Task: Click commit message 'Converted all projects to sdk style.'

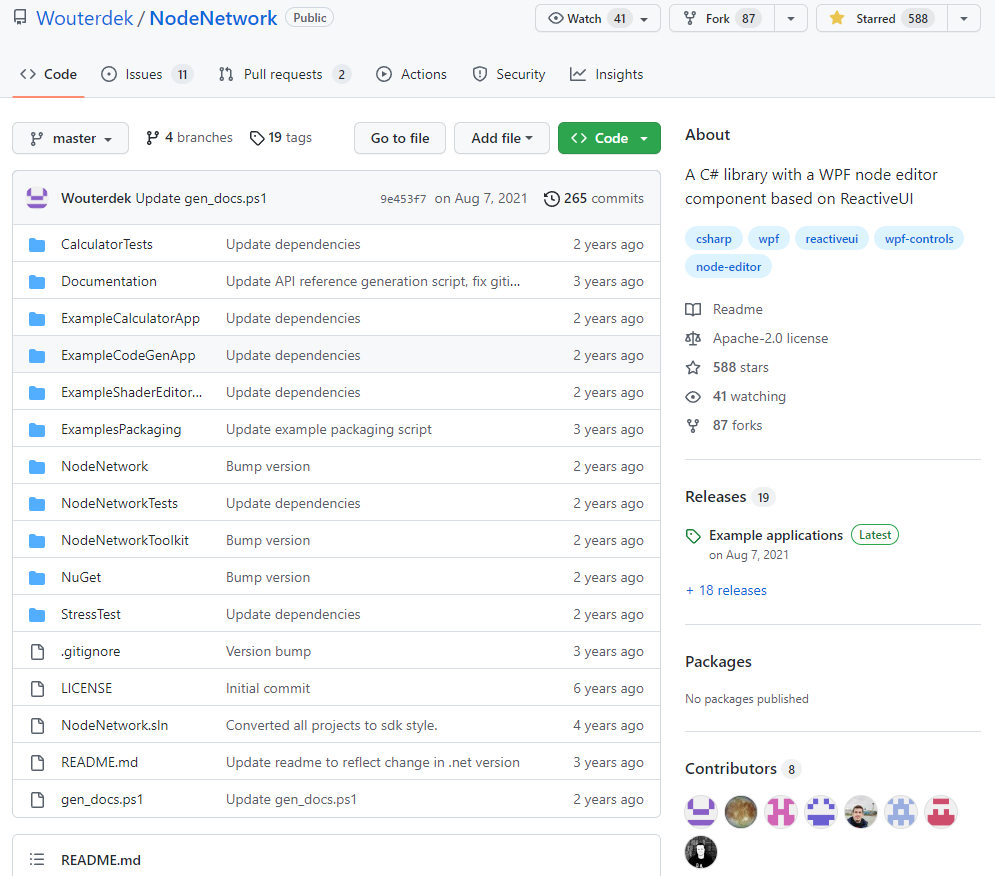Action: coord(331,726)
